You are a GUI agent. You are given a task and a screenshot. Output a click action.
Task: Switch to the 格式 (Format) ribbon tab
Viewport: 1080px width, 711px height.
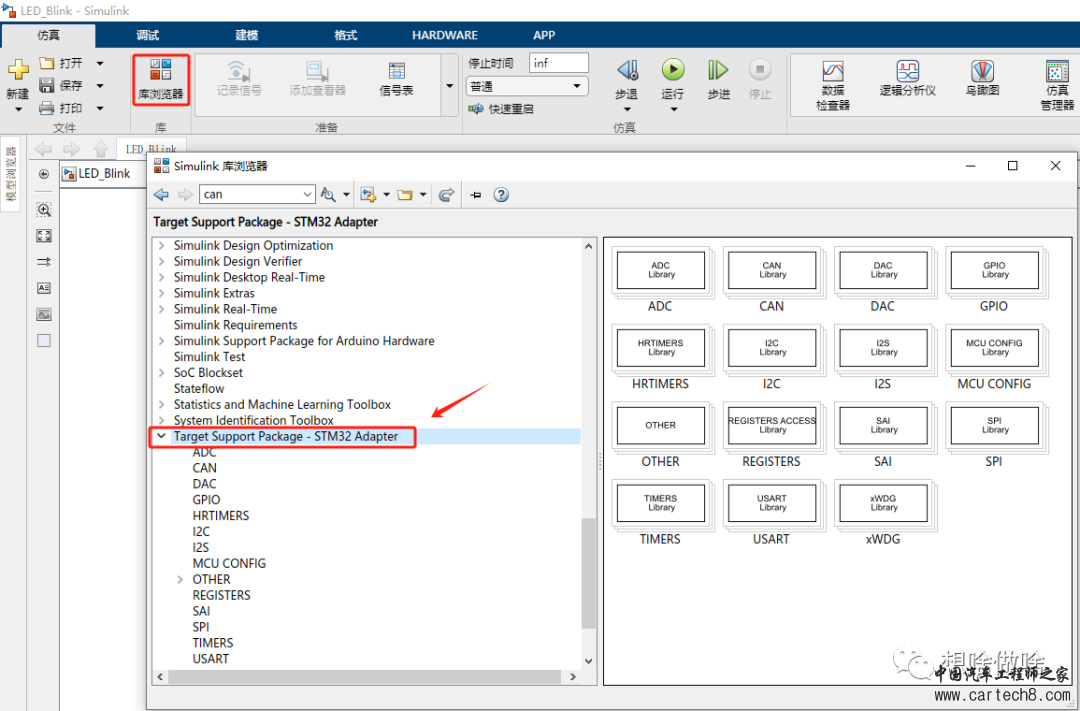(x=345, y=35)
